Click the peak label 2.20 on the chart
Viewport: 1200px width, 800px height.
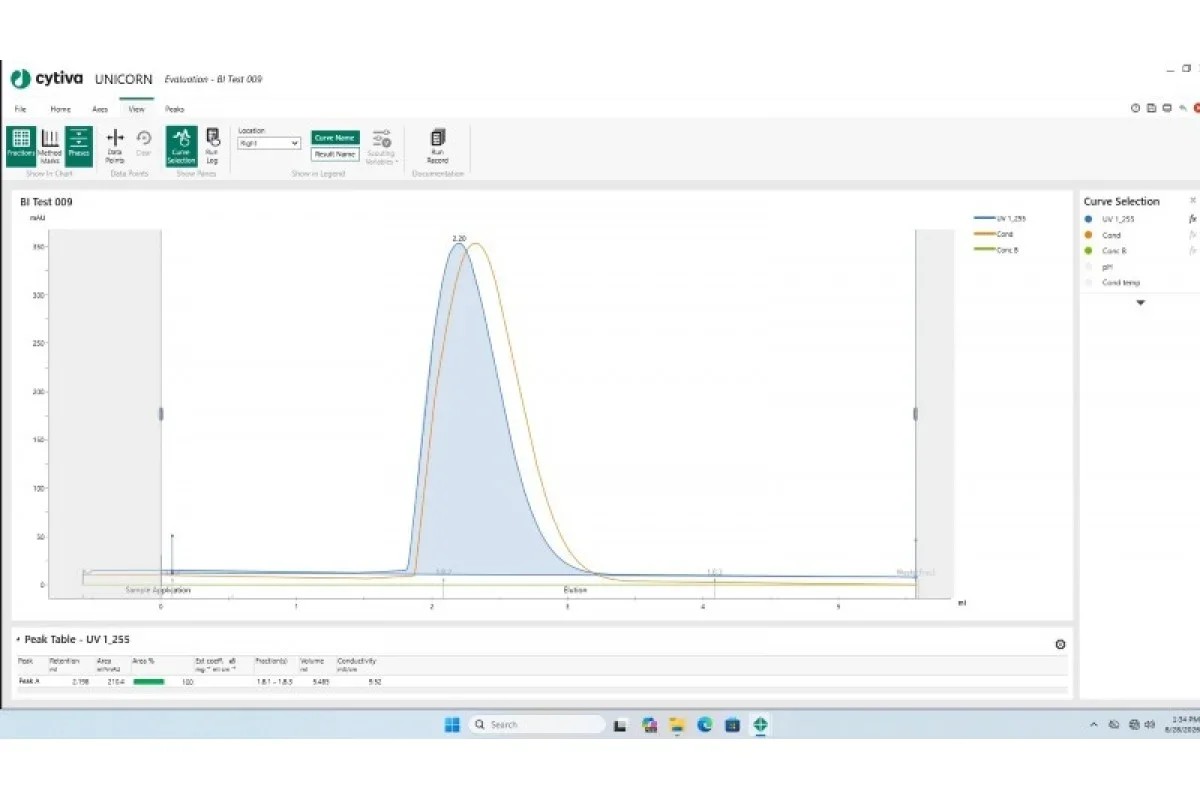(x=459, y=238)
